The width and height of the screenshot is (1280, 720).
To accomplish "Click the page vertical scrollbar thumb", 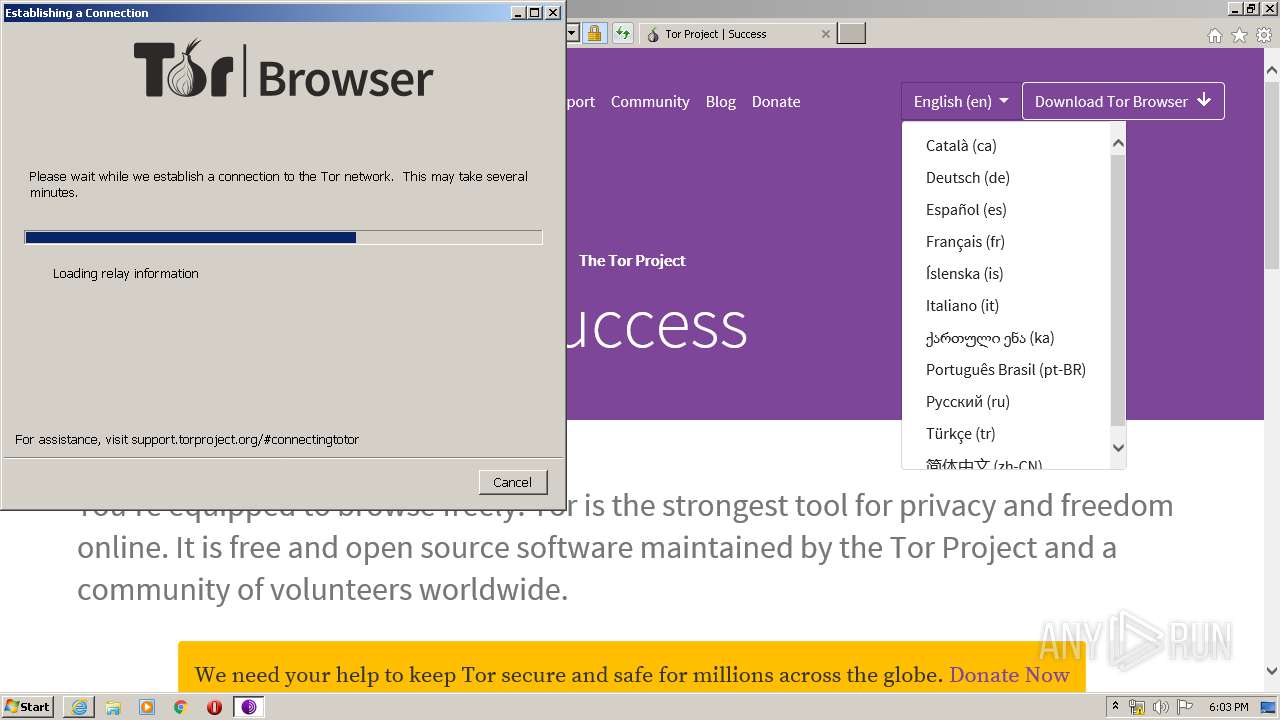I will (1272, 175).
